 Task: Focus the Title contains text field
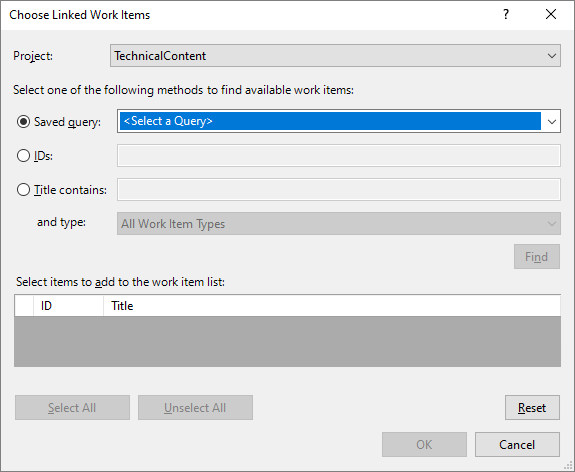339,190
